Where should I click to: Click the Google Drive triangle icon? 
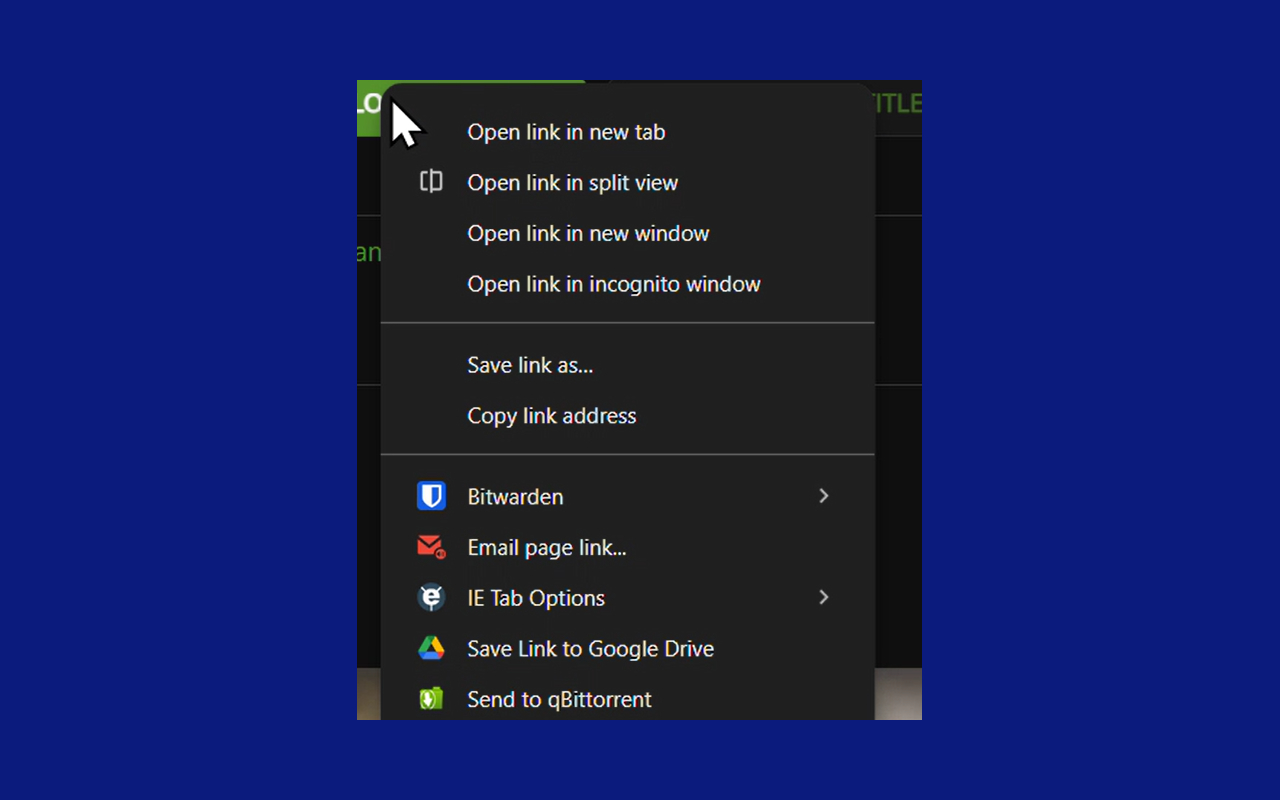point(431,648)
